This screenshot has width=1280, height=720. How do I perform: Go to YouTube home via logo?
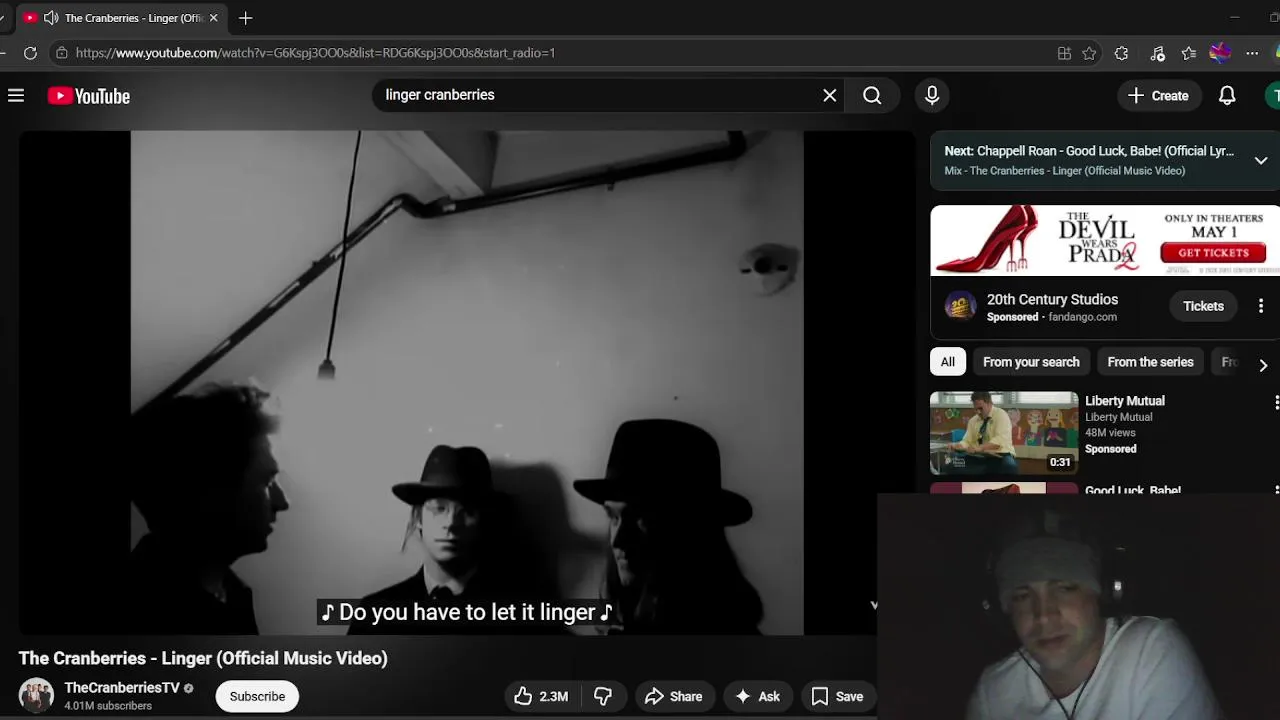89,96
